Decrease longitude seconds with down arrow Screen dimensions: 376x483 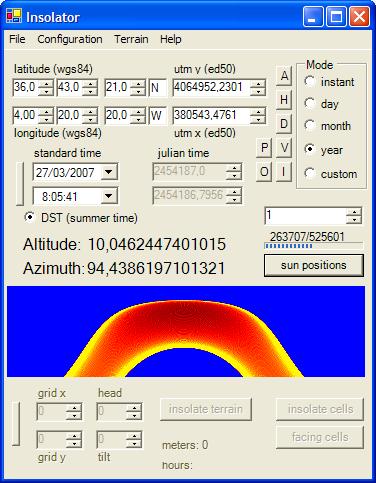pos(138,120)
